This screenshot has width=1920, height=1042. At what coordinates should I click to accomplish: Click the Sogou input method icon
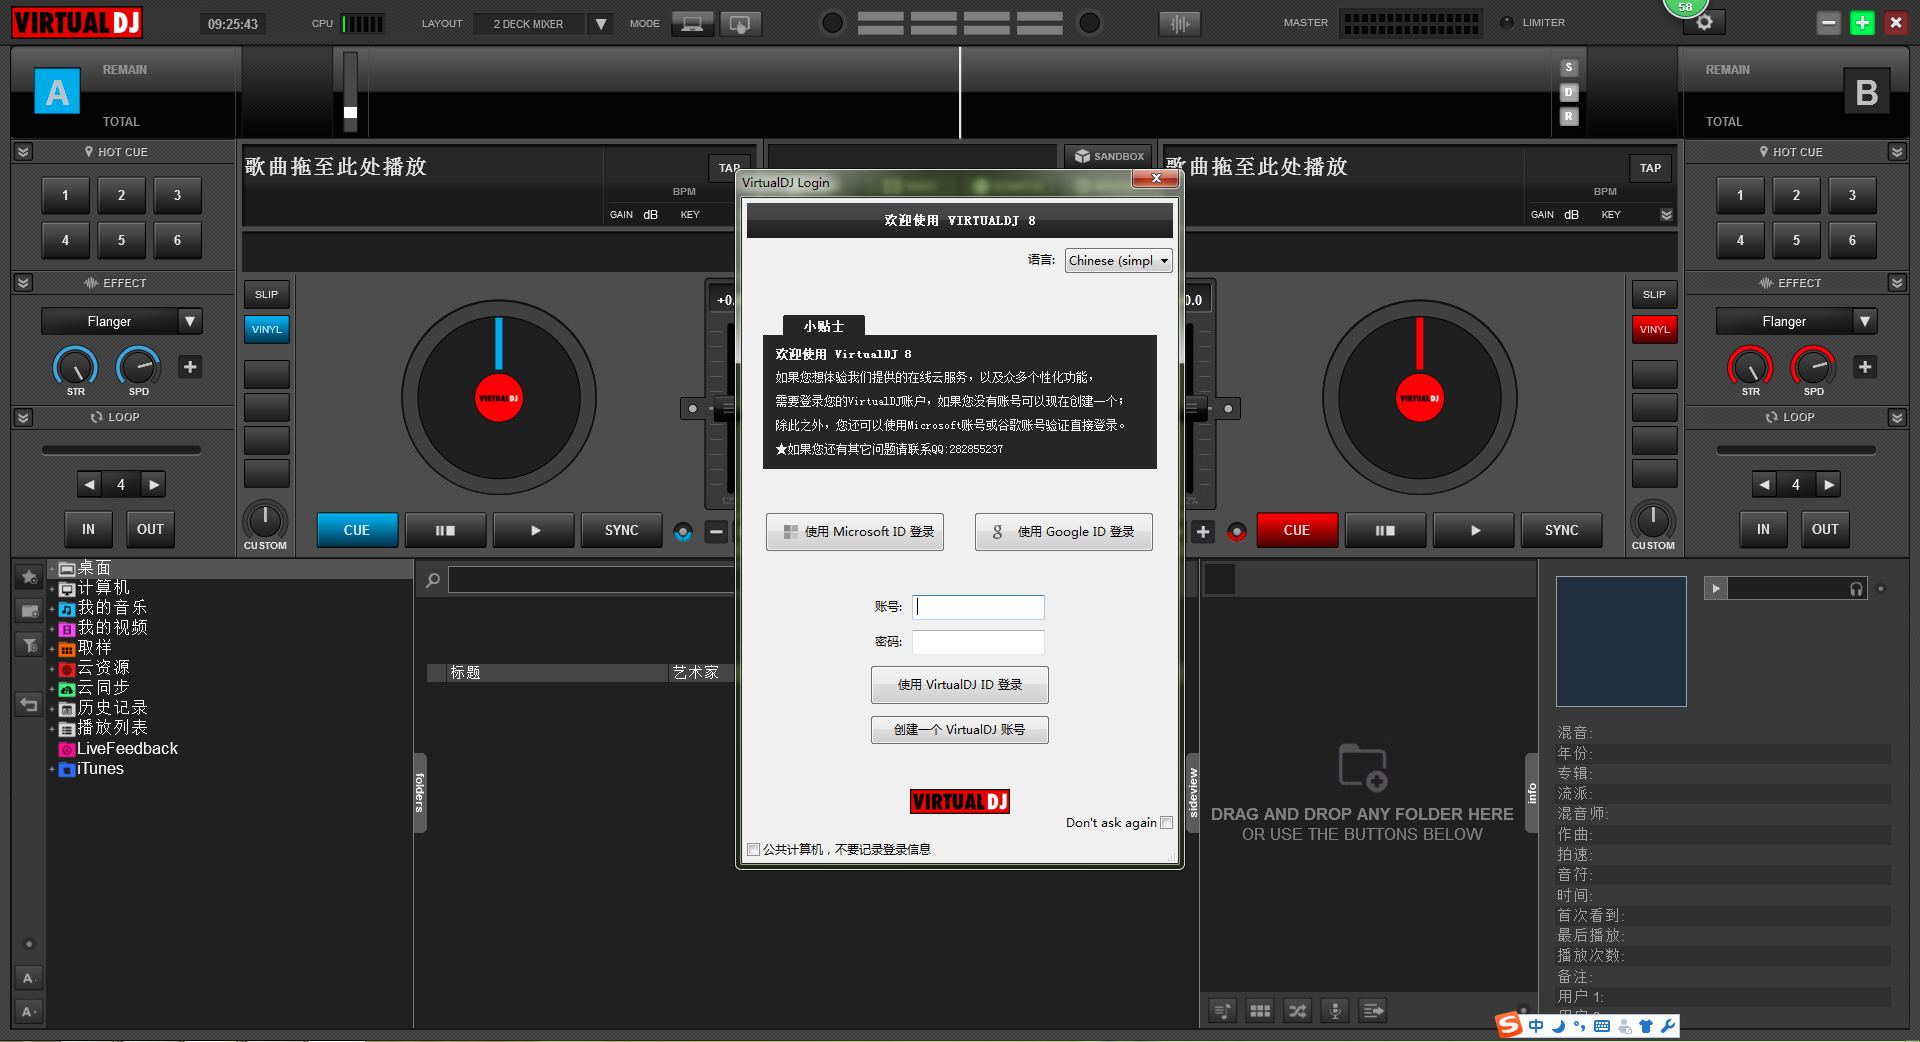(x=1509, y=1025)
